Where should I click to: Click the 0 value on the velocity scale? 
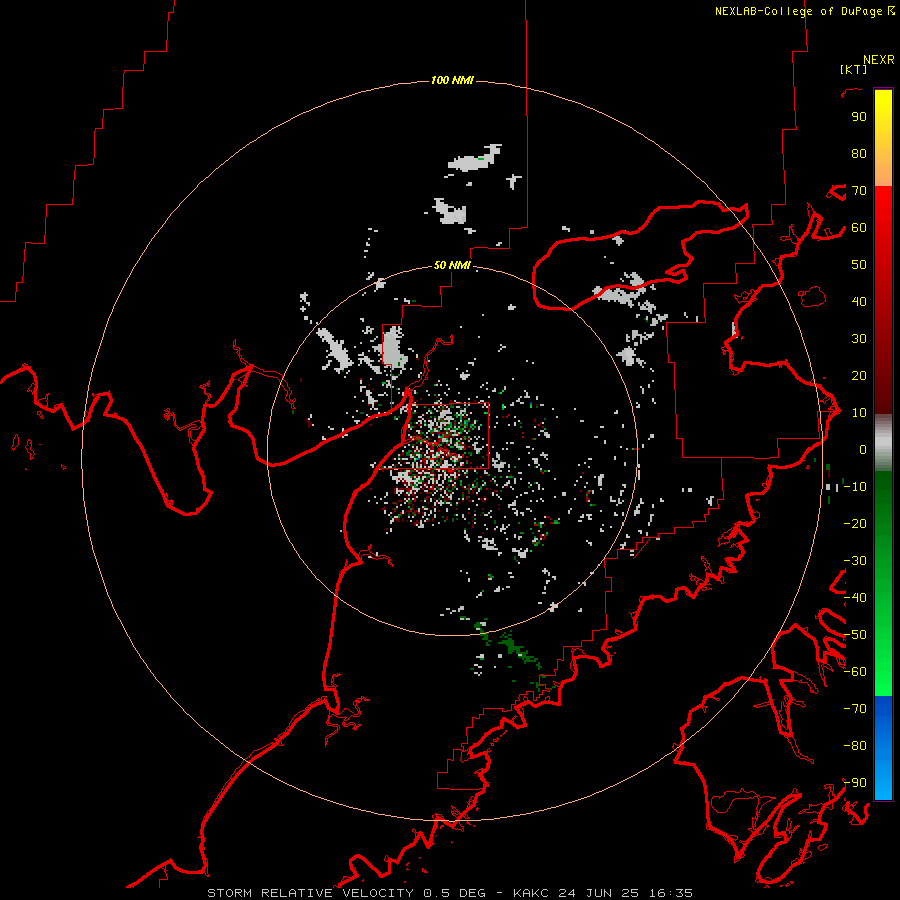[x=863, y=450]
